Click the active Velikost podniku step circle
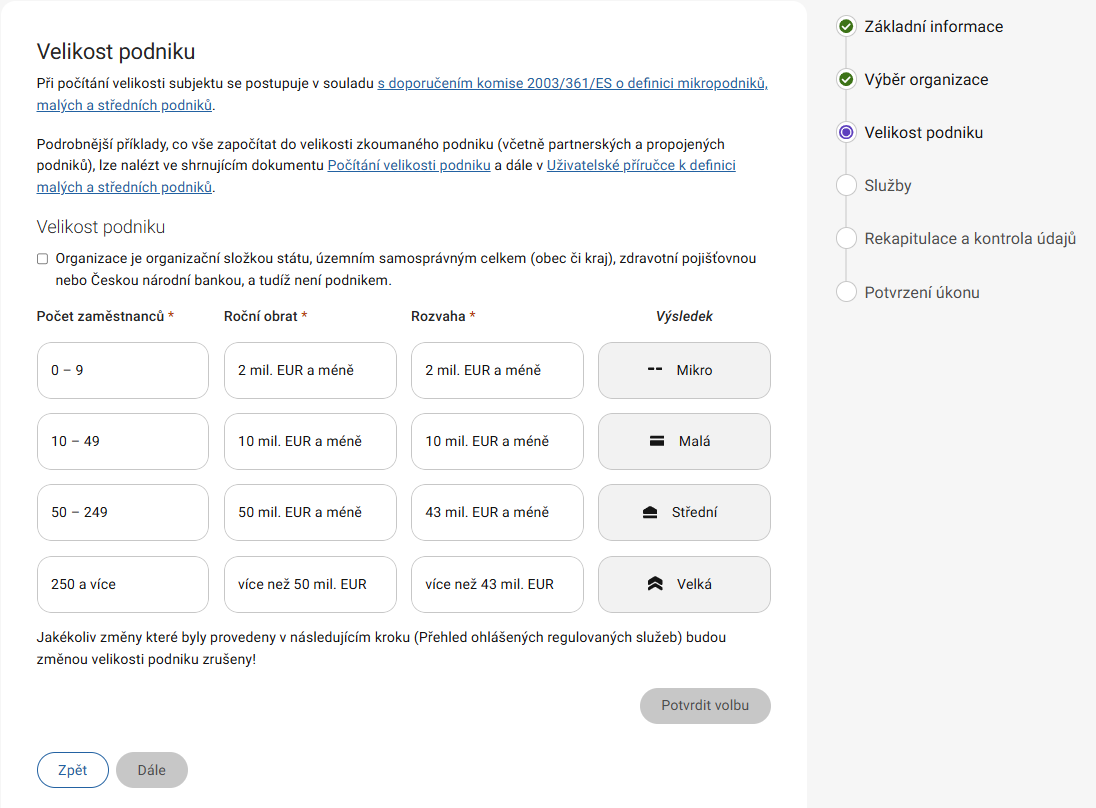Viewport: 1096px width, 808px height. click(846, 133)
